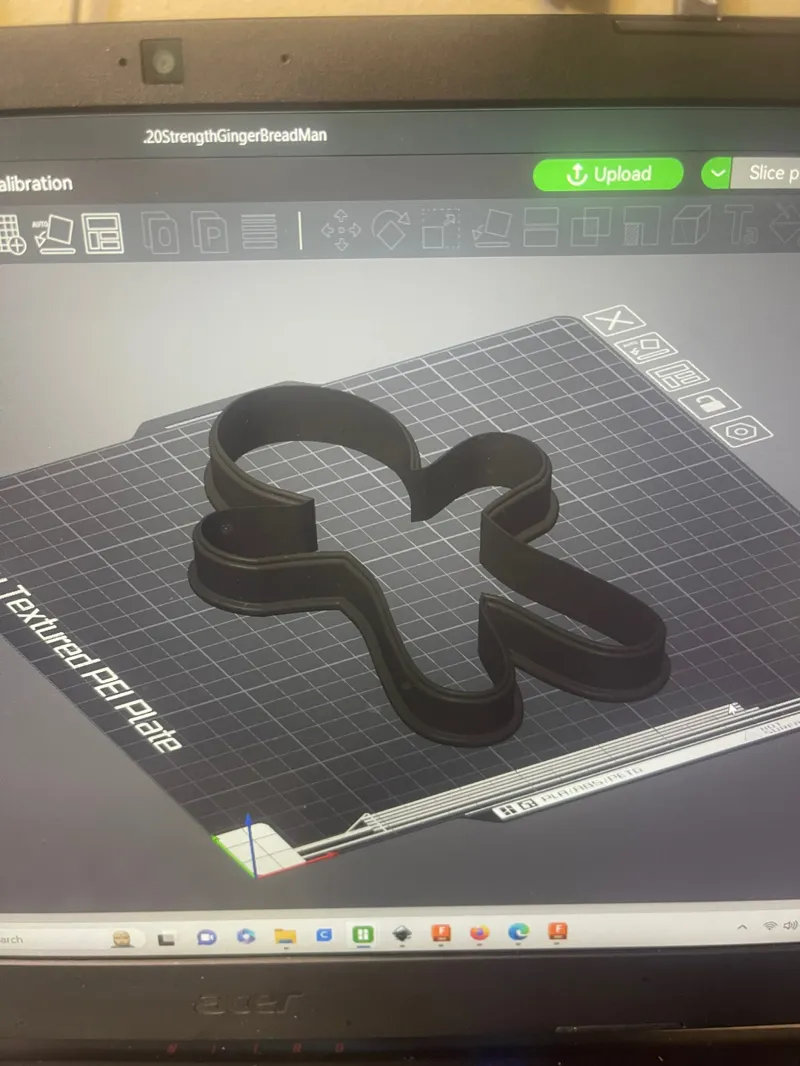Open the Fusion icon between Inkscape and Firefox
The height and width of the screenshot is (1066, 800).
pyautogui.click(x=441, y=932)
